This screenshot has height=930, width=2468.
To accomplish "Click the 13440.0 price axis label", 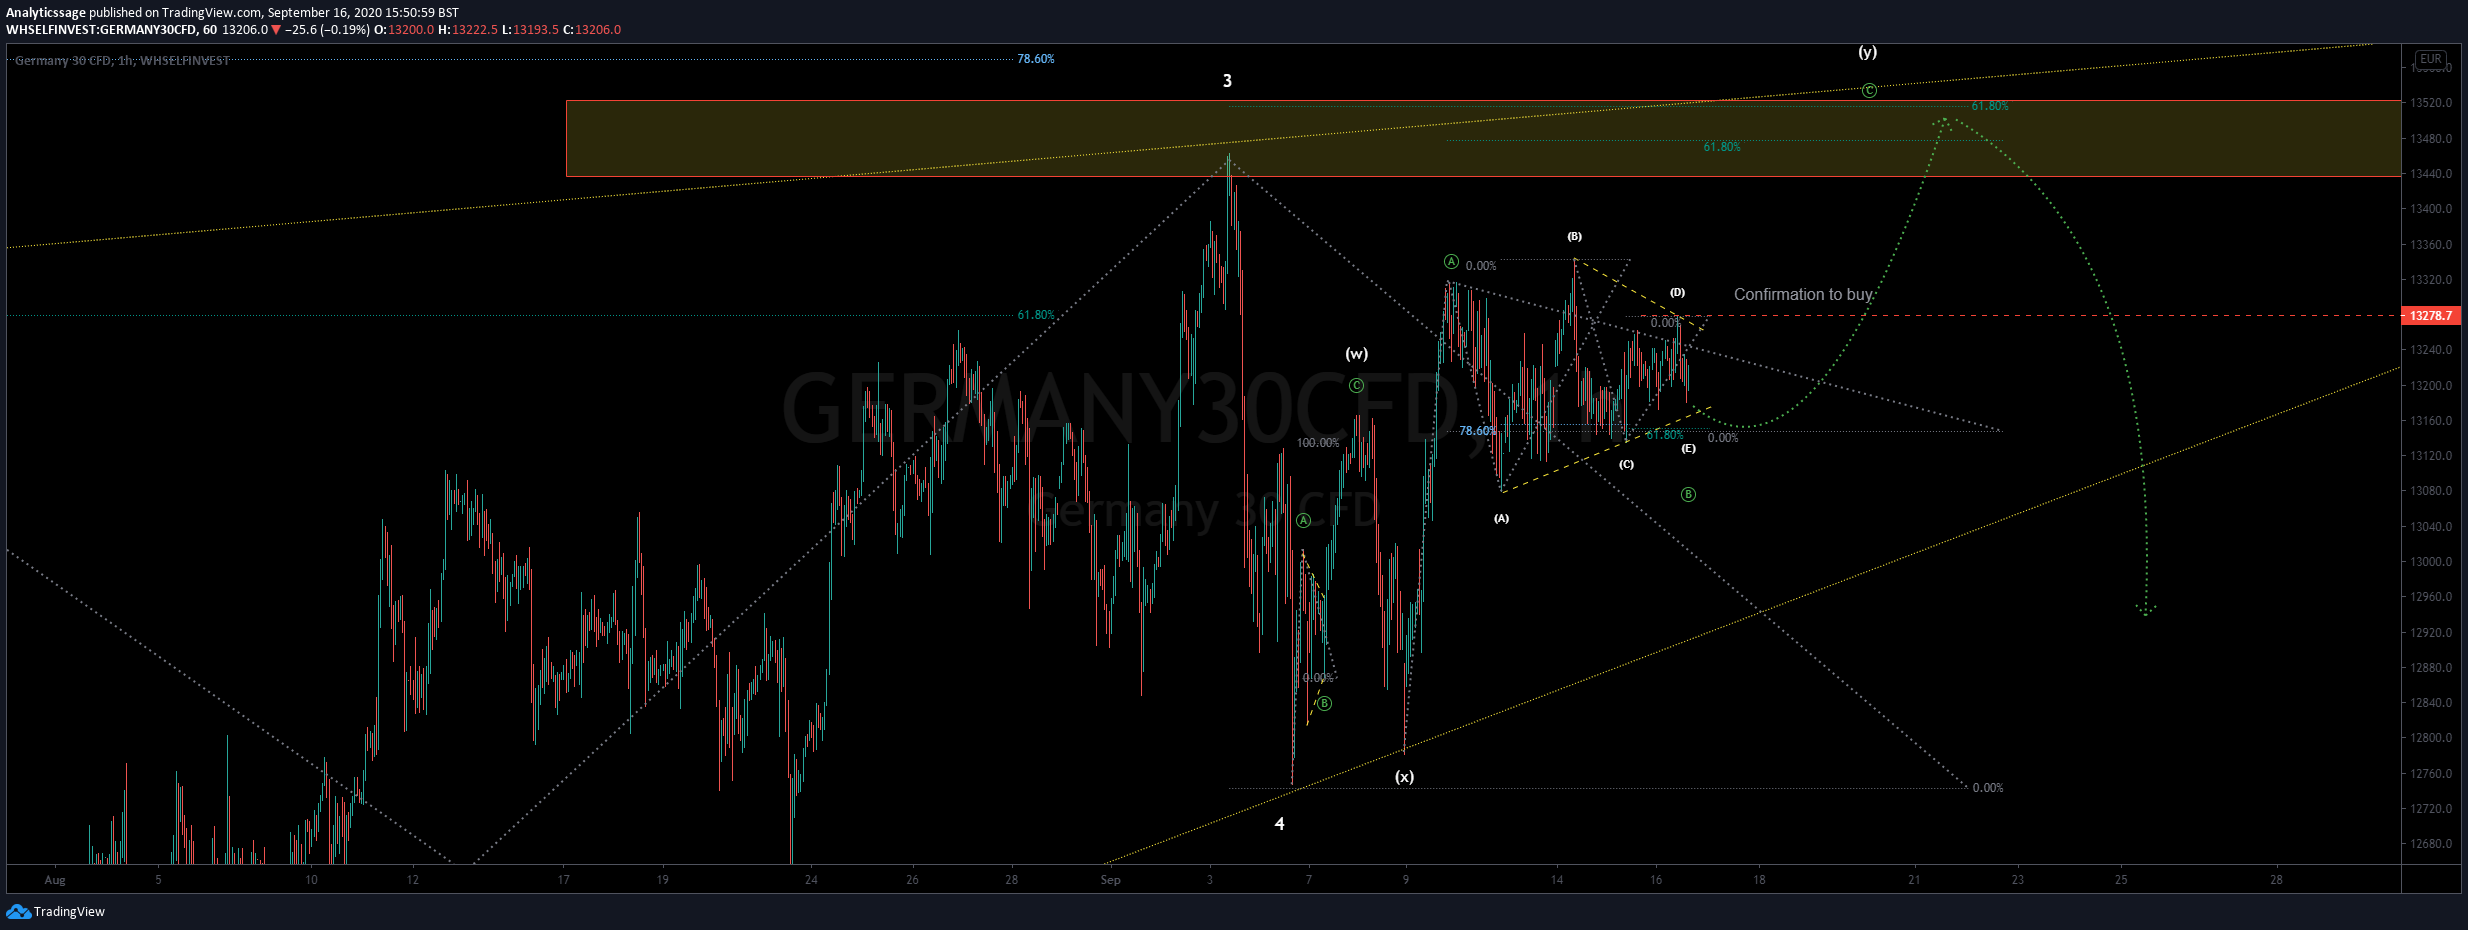I will (x=2430, y=174).
